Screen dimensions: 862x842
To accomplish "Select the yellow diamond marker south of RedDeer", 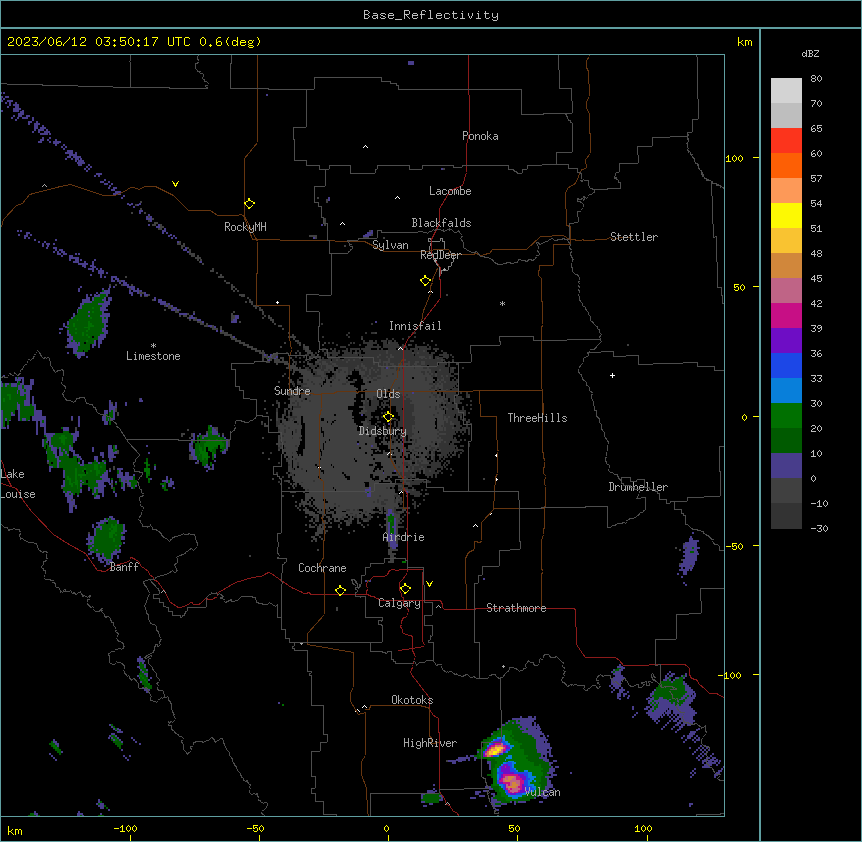I will pyautogui.click(x=426, y=281).
